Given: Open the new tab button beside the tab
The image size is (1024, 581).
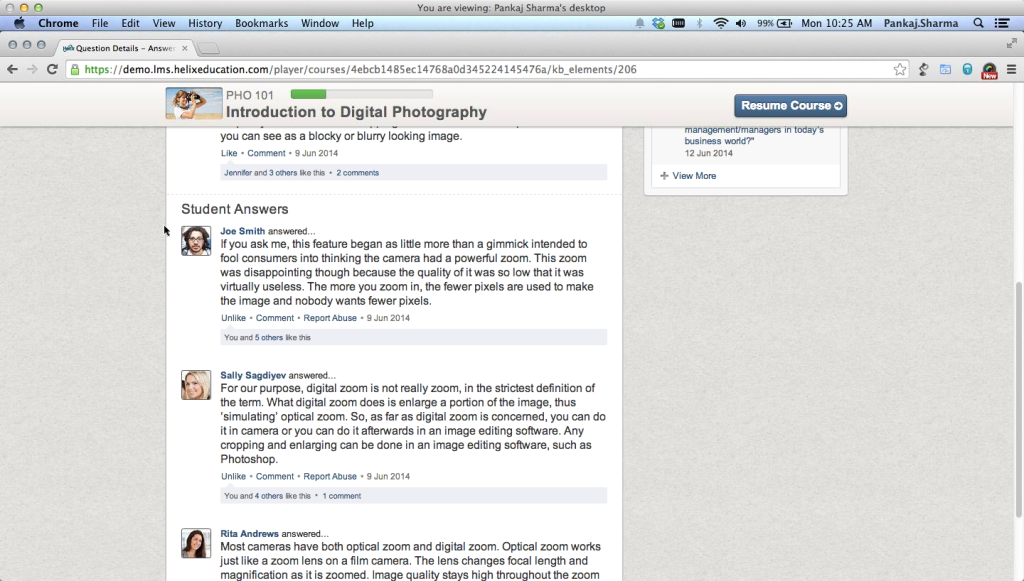Looking at the screenshot, I should (x=208, y=48).
